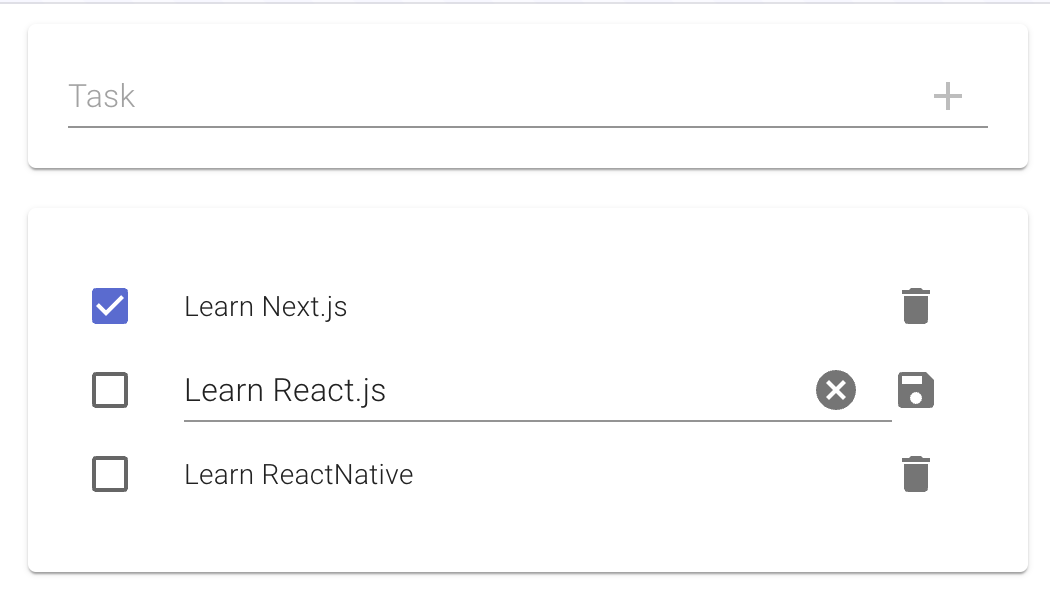The width and height of the screenshot is (1050, 600).
Task: Click the trash icon beside Learn Next.js
Action: click(x=916, y=307)
